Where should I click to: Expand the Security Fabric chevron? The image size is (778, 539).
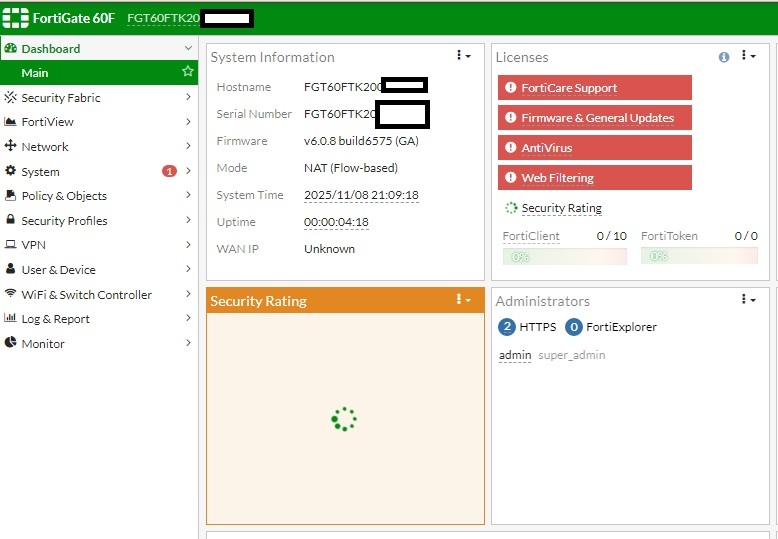click(188, 97)
